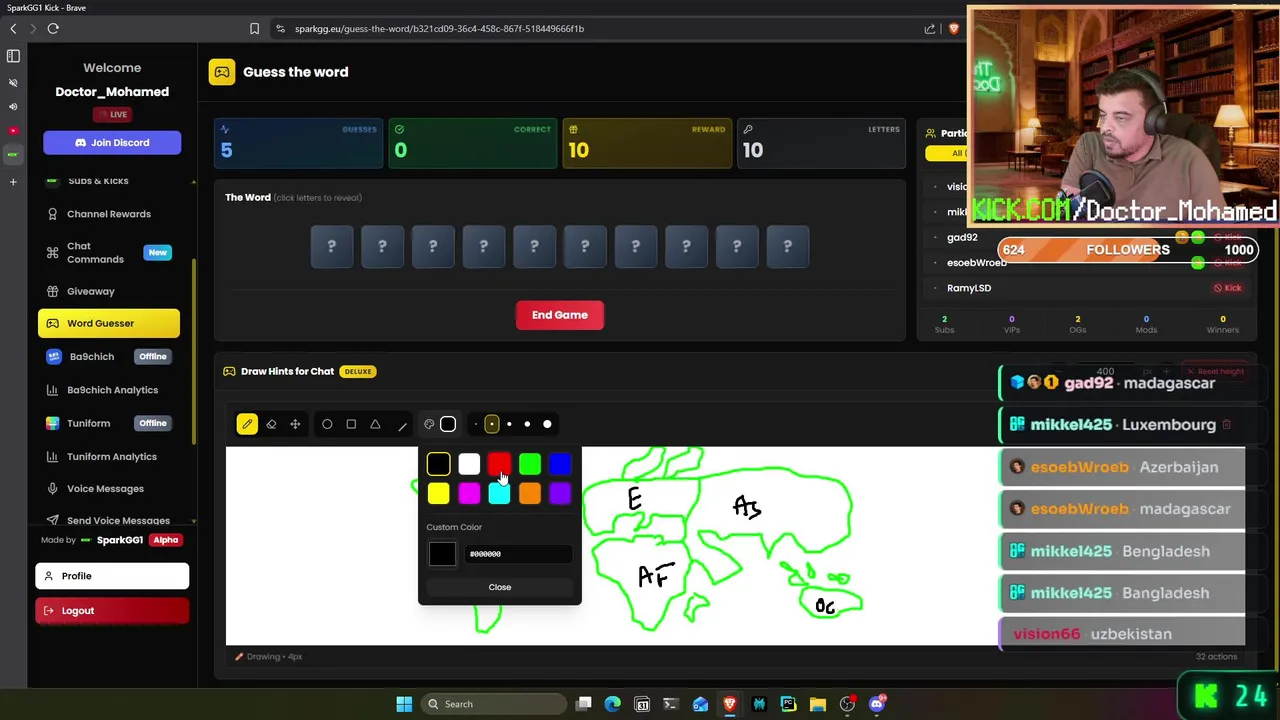Viewport: 1280px width, 720px height.
Task: Select the circle shape tool
Action: pos(327,424)
